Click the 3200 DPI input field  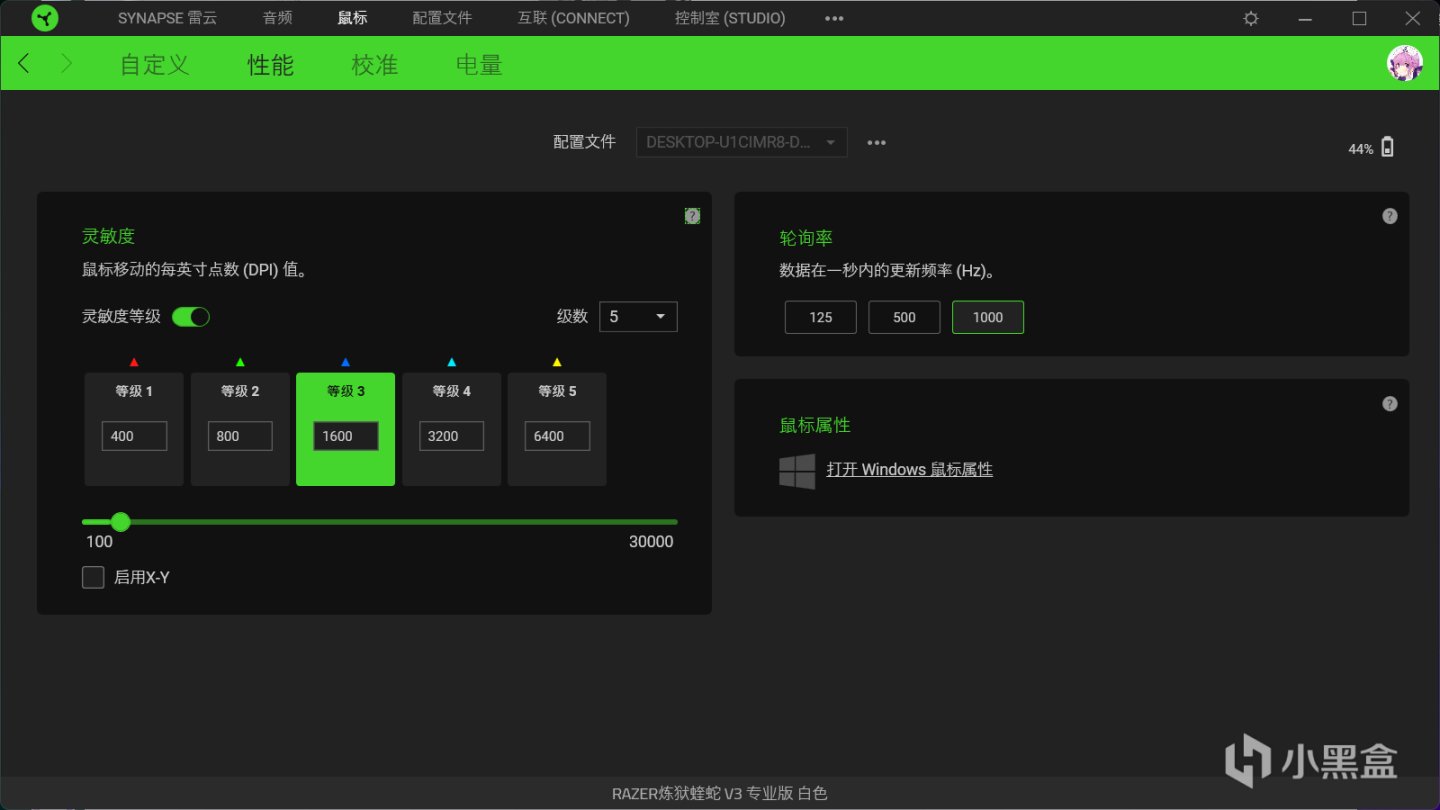[452, 436]
